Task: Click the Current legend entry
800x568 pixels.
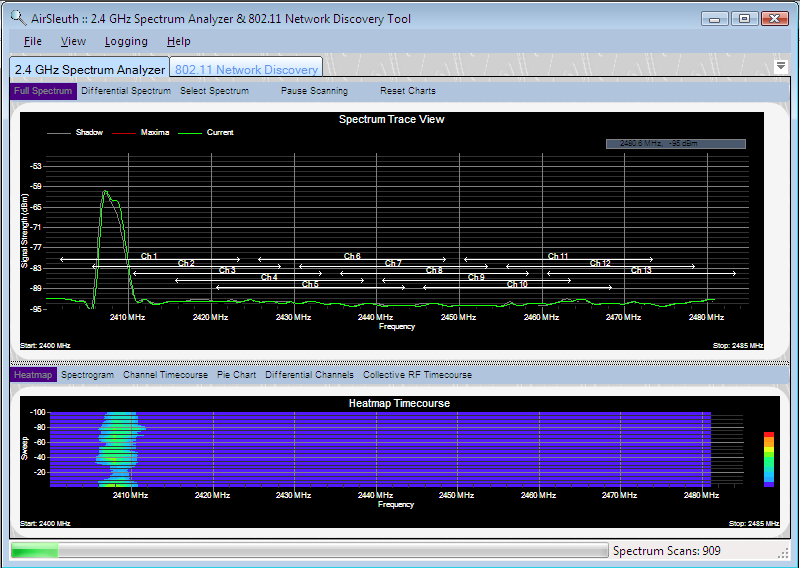Action: (206, 132)
